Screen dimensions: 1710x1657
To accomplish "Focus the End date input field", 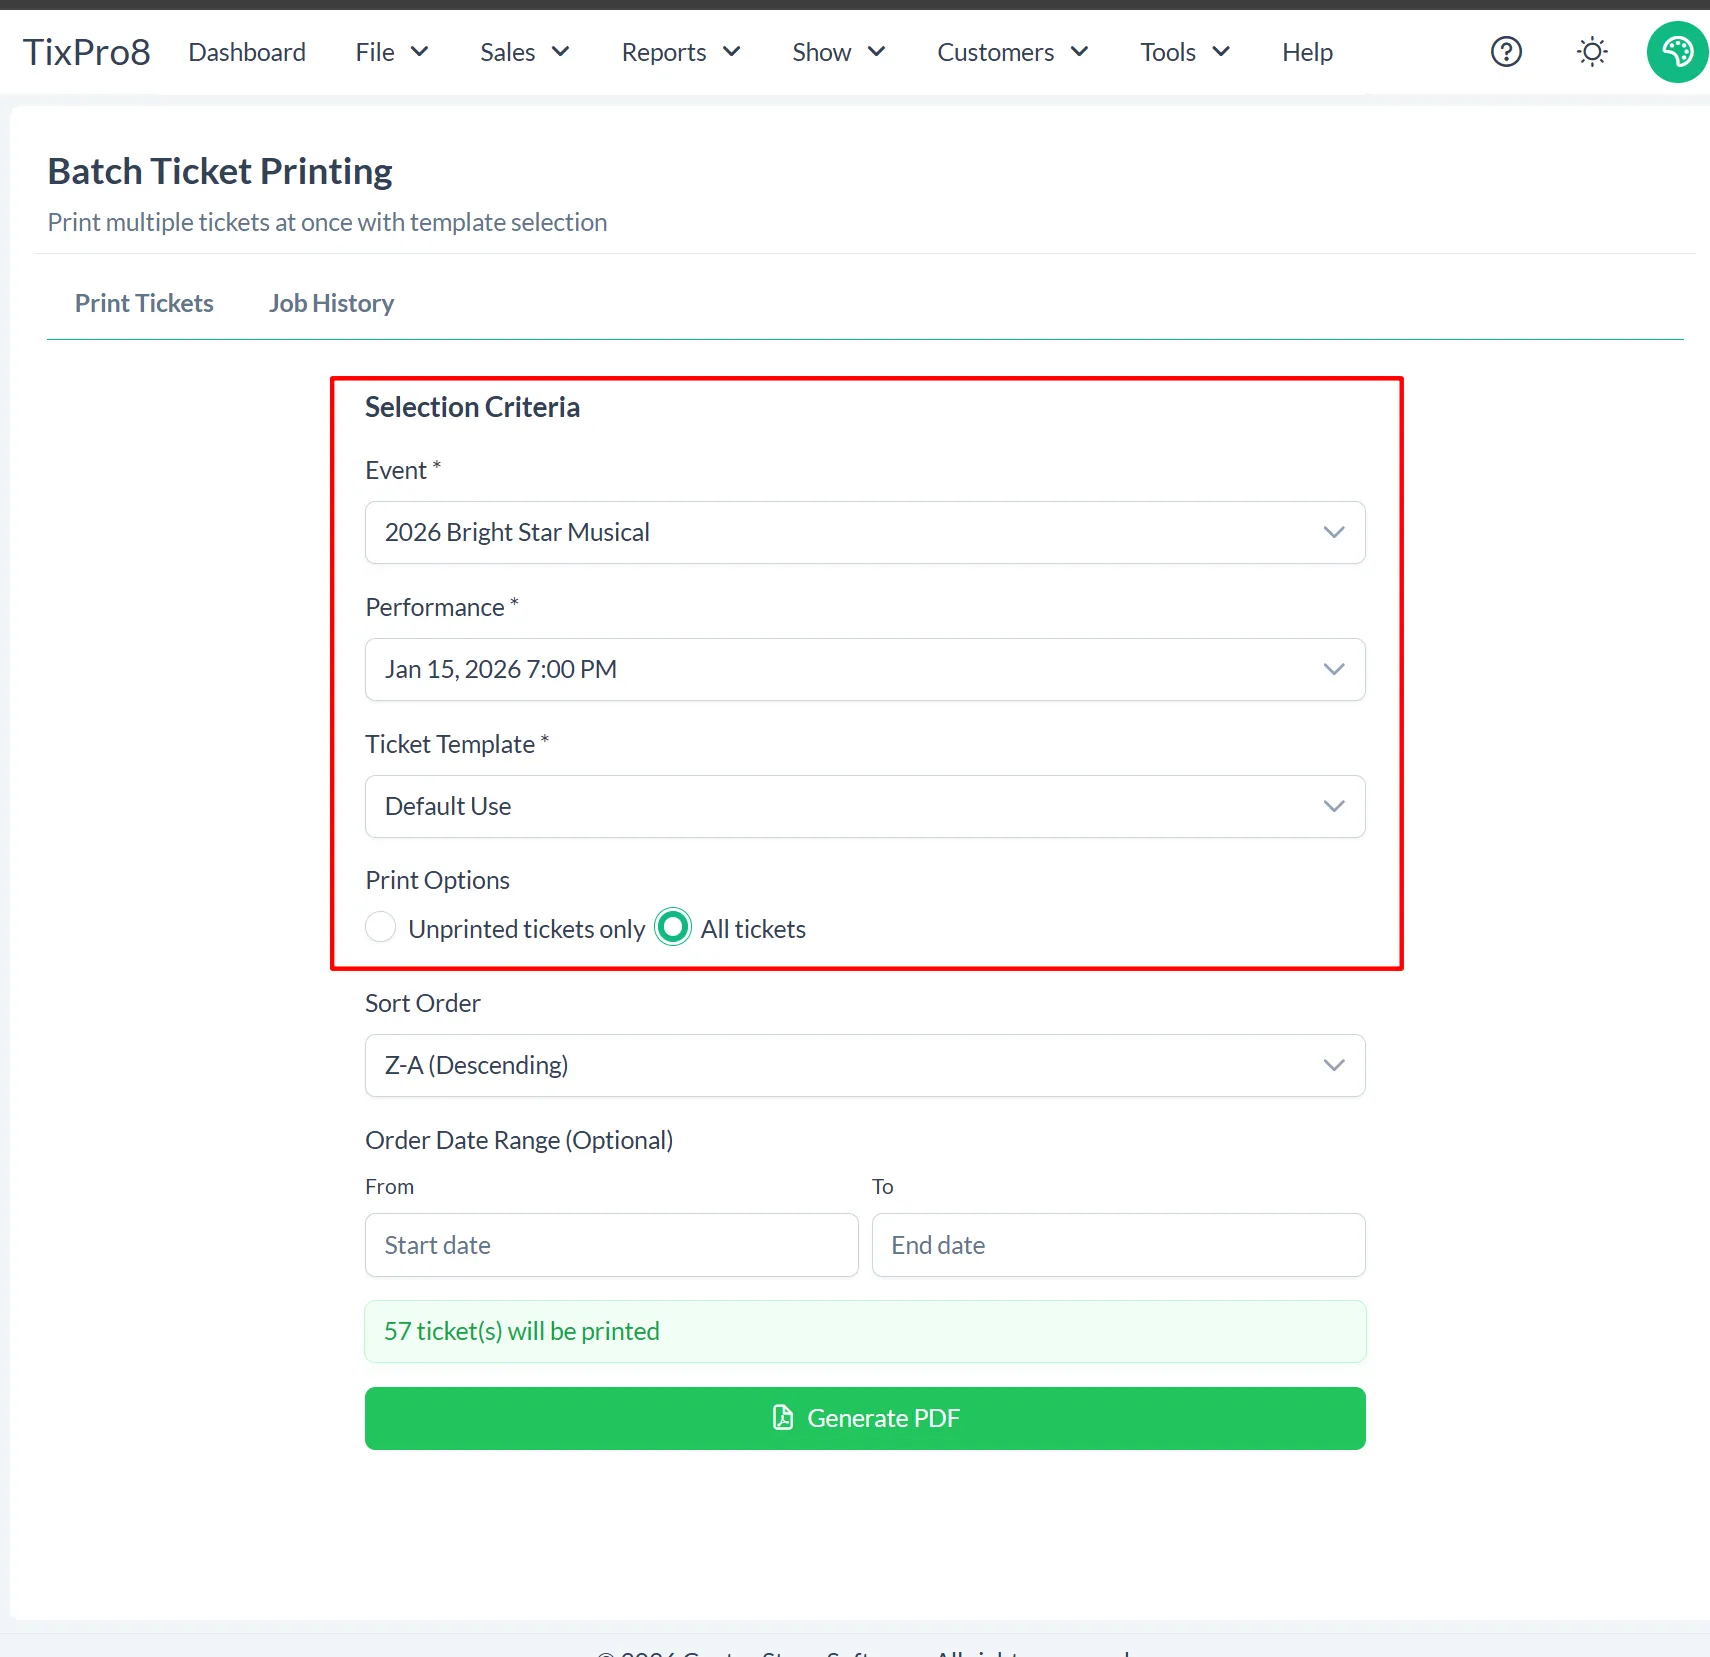I will 1119,1245.
